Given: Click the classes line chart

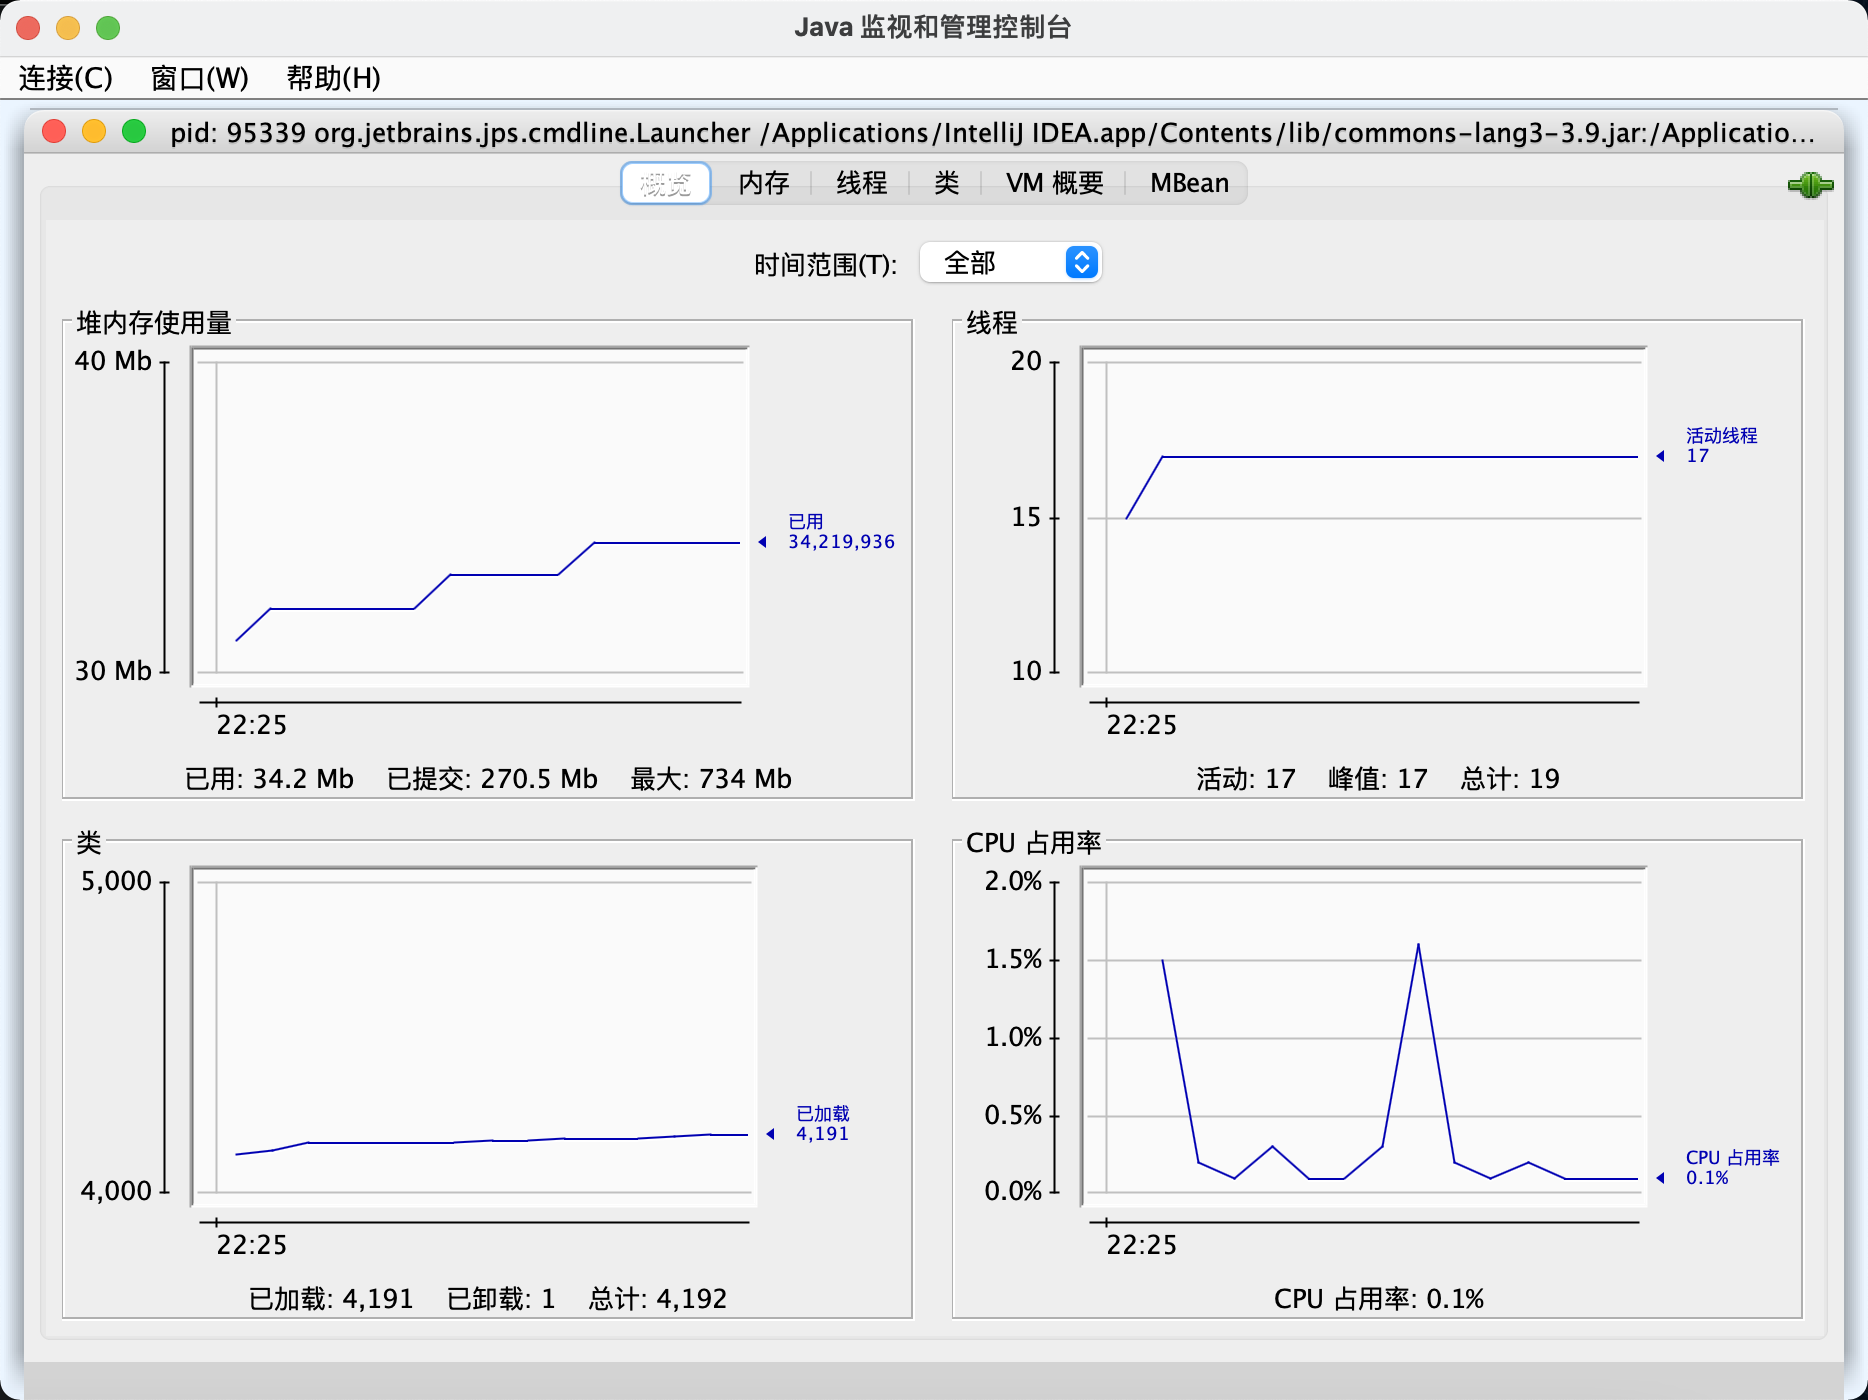Looking at the screenshot, I should (474, 1037).
